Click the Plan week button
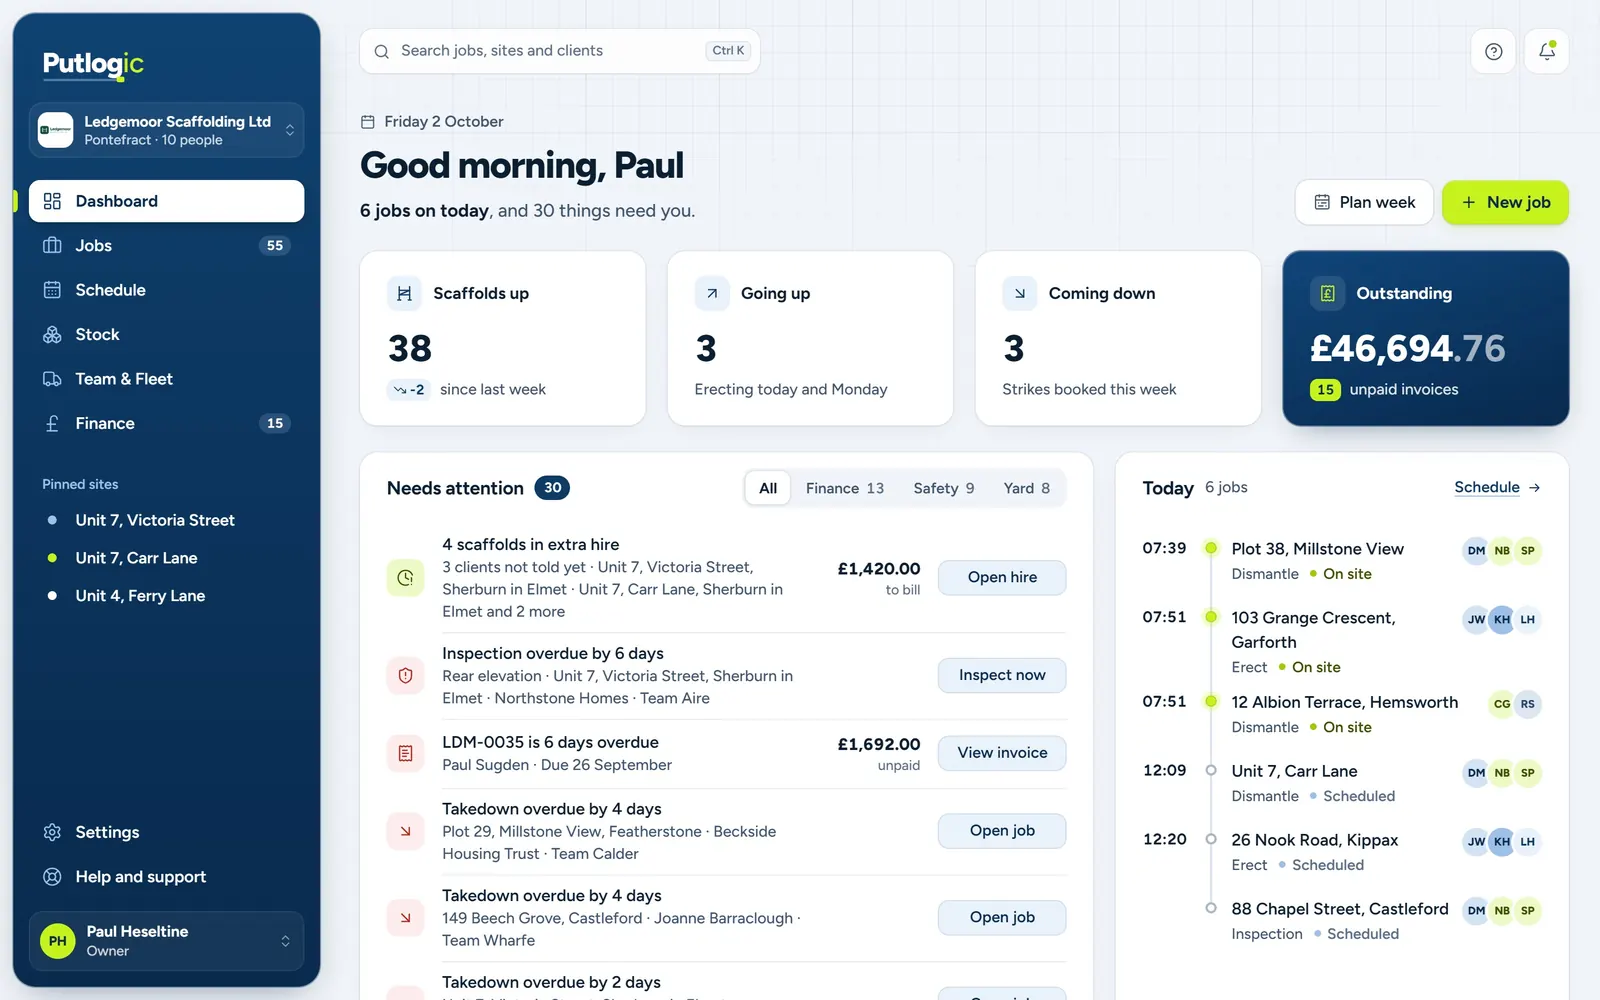 pos(1364,203)
